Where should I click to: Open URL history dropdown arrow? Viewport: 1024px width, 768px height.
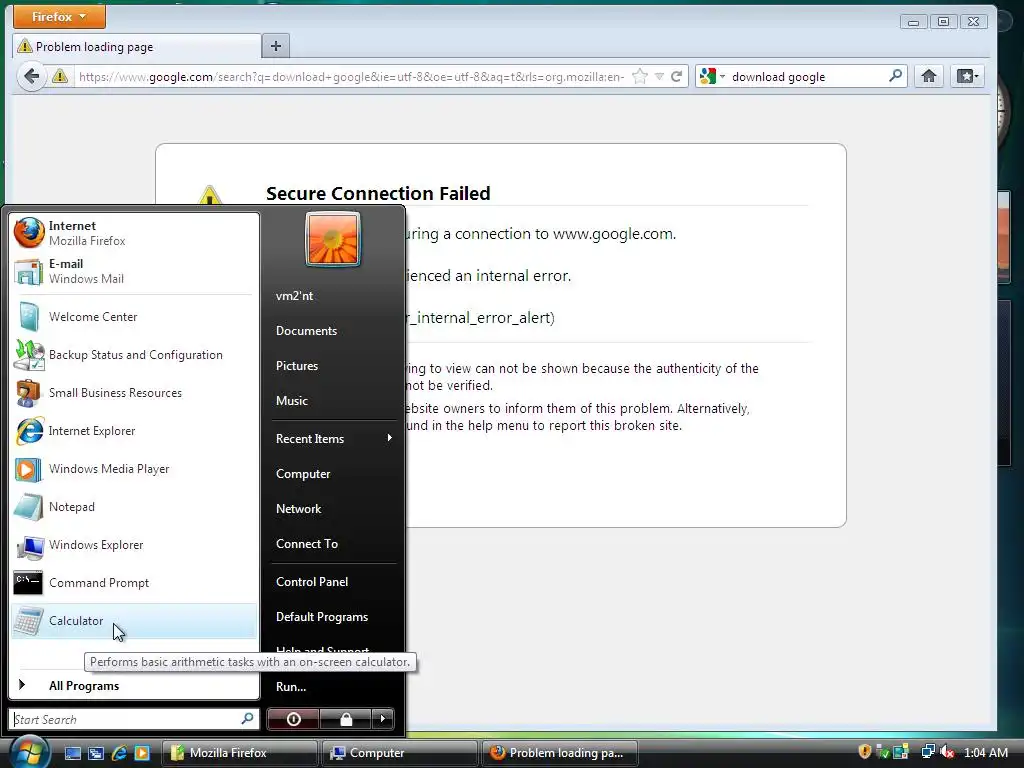(x=660, y=76)
